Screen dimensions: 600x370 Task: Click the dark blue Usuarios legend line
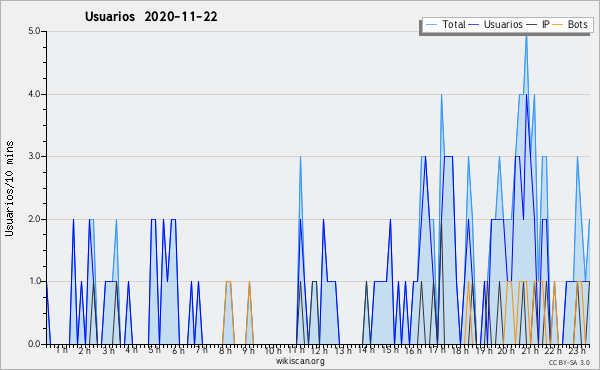point(474,25)
